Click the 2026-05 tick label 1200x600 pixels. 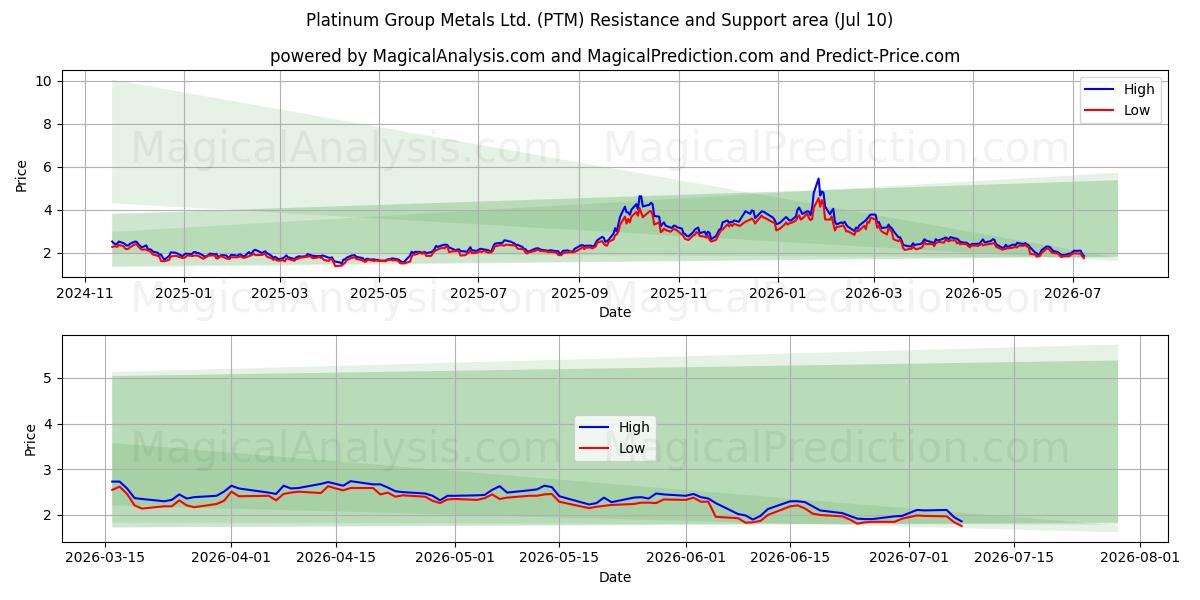[972, 293]
